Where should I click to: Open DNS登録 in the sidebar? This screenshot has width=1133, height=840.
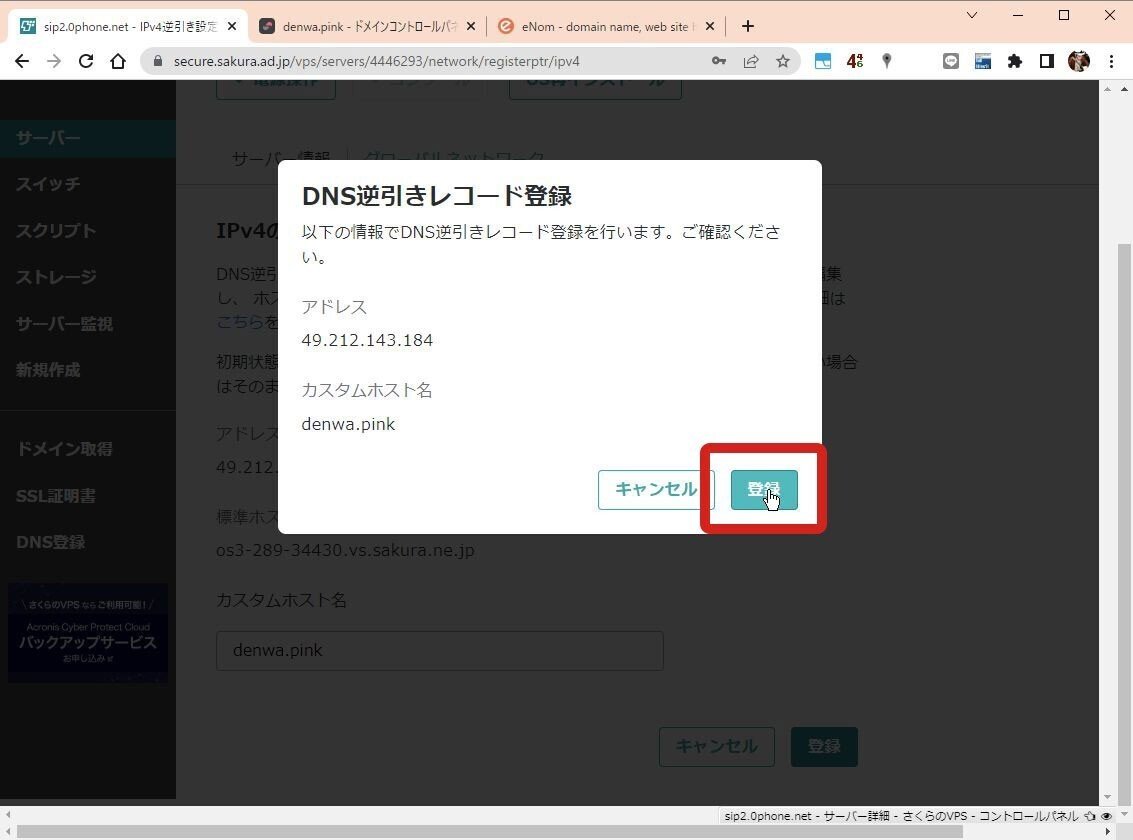click(x=51, y=542)
